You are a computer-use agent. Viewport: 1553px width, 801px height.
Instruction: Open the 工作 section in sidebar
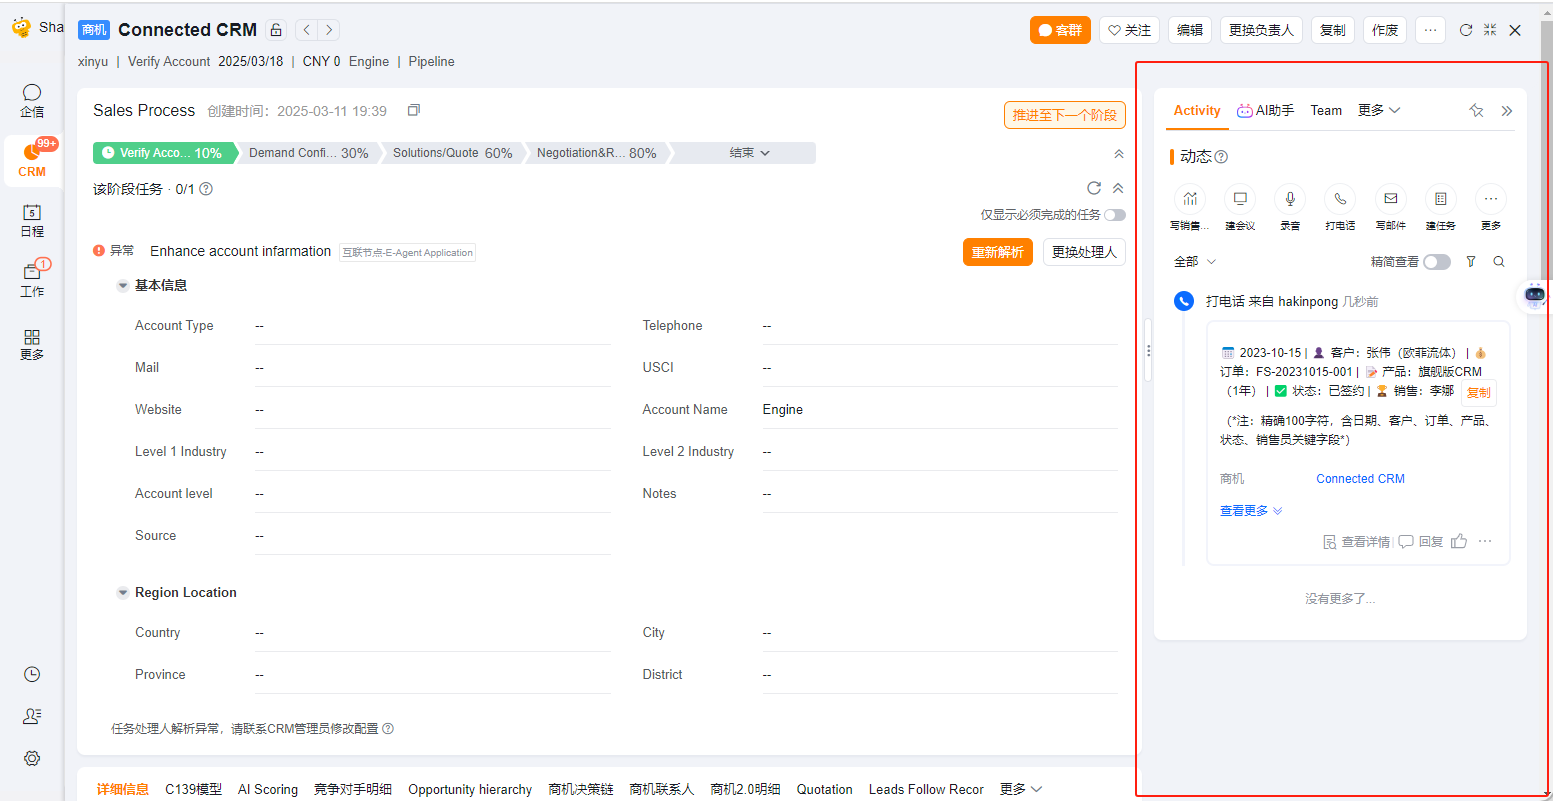point(32,279)
